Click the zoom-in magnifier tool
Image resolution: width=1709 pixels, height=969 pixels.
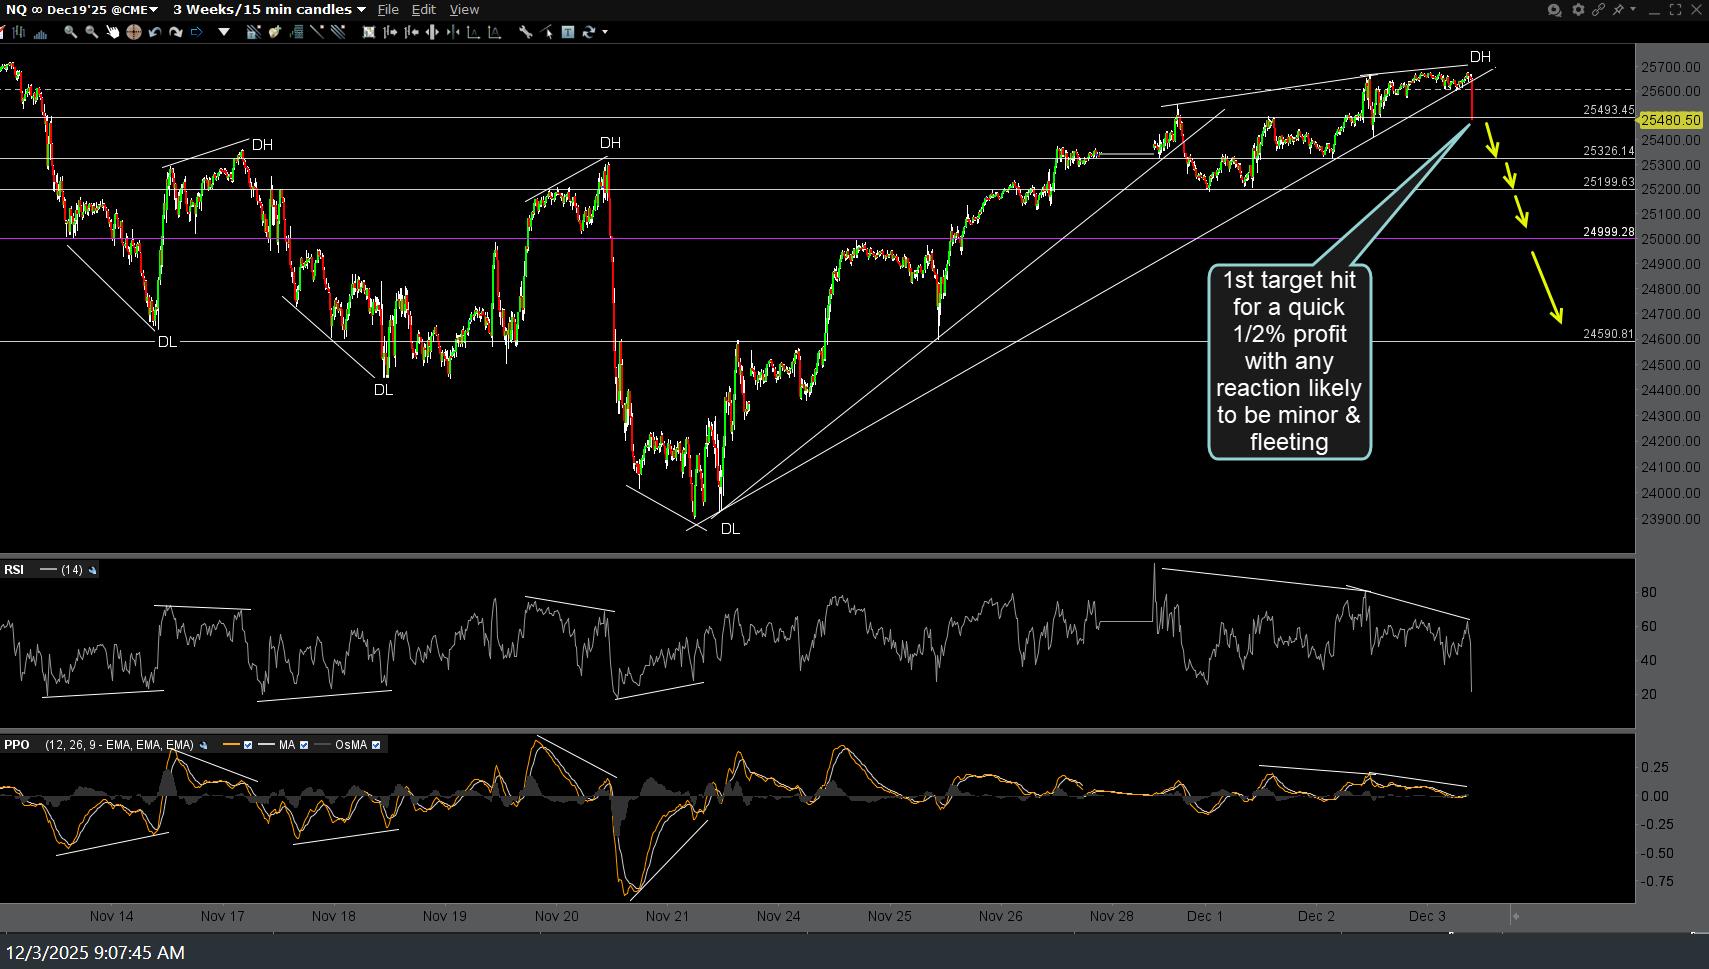pyautogui.click(x=70, y=32)
